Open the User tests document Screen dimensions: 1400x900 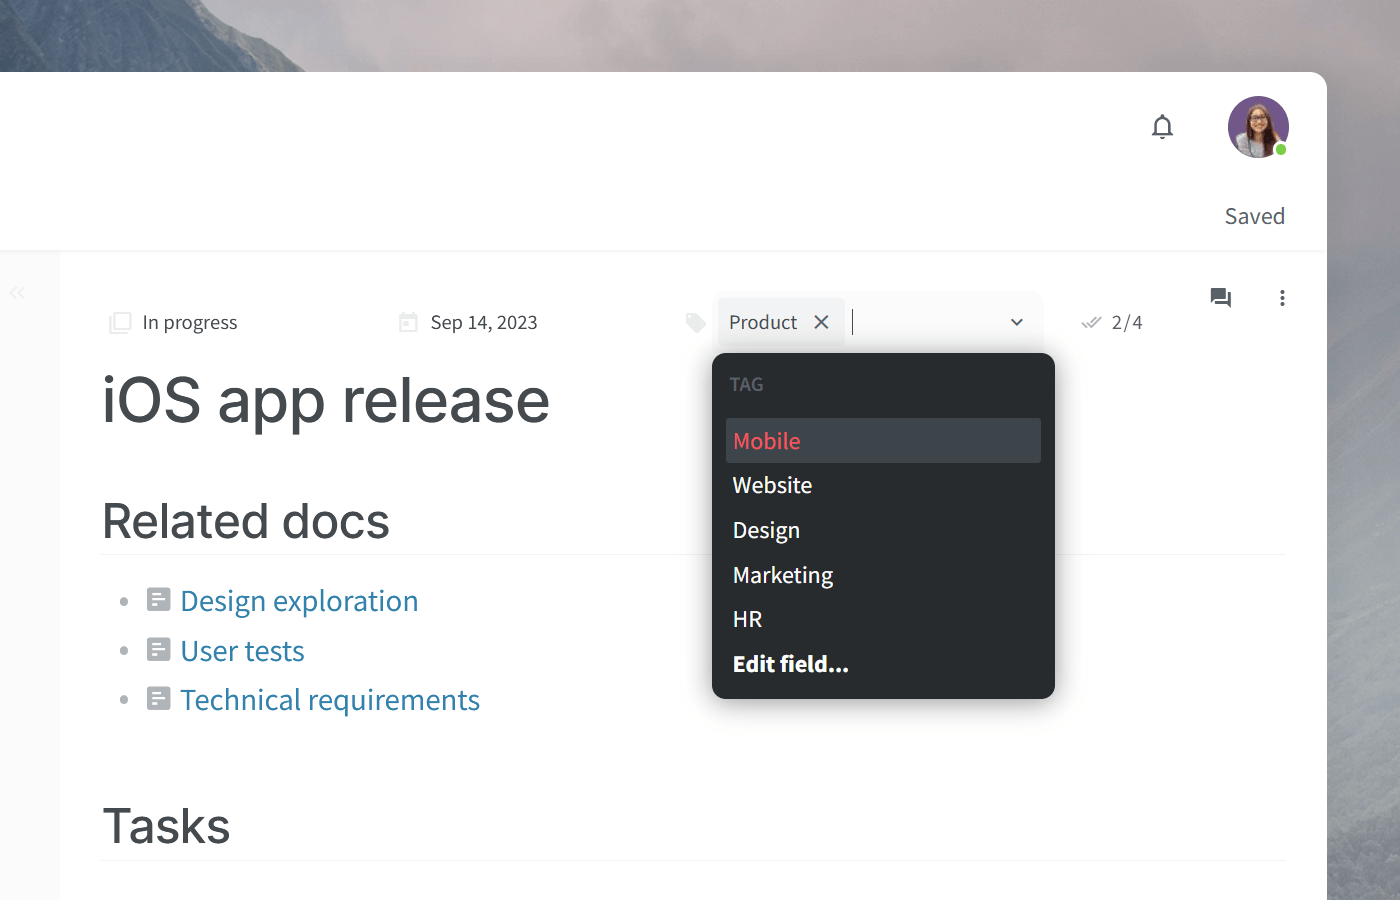pos(242,651)
